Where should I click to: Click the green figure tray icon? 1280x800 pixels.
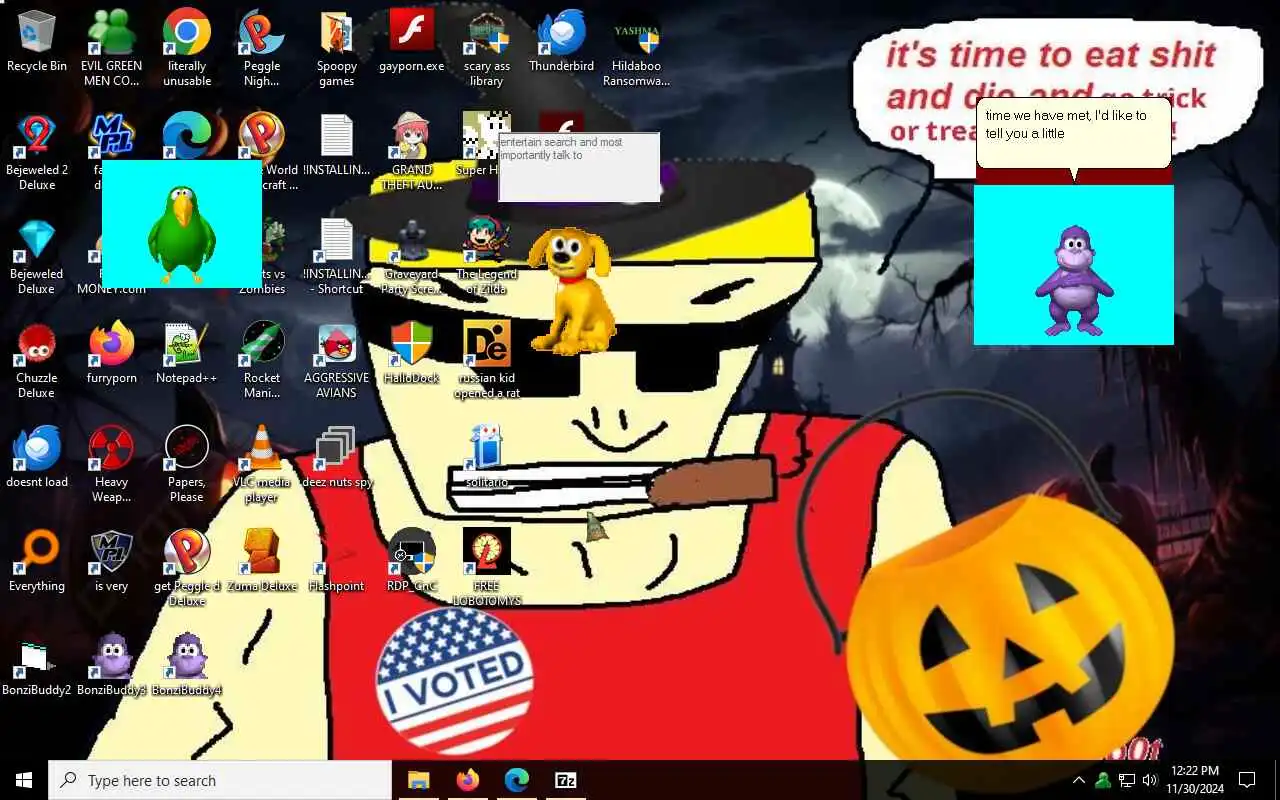1103,780
